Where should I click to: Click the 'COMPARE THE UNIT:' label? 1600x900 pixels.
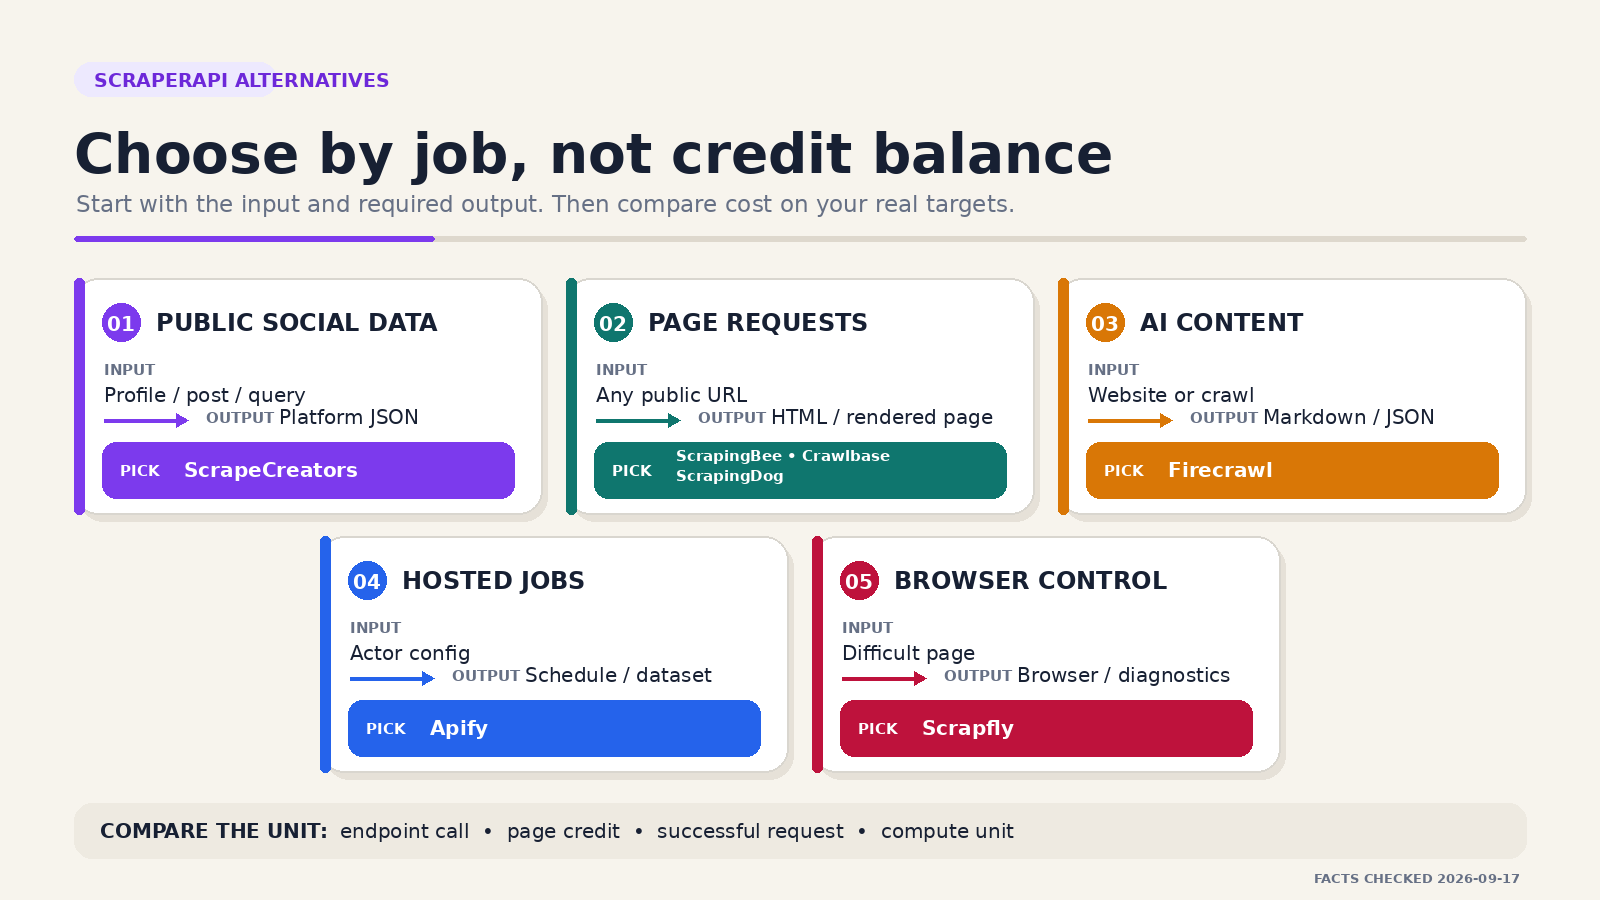[214, 831]
